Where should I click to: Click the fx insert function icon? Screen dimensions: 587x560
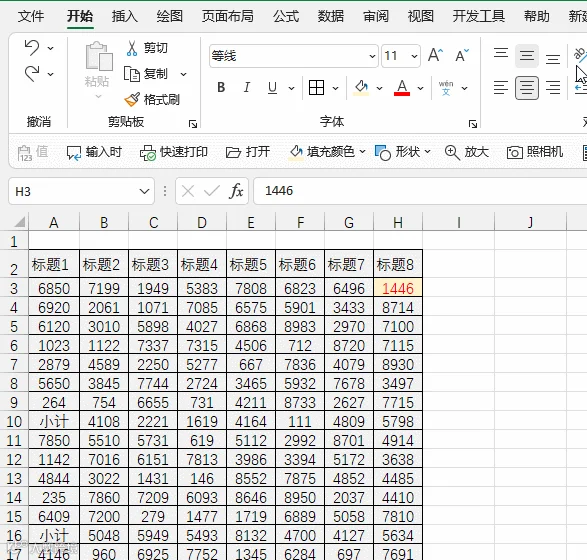236,191
